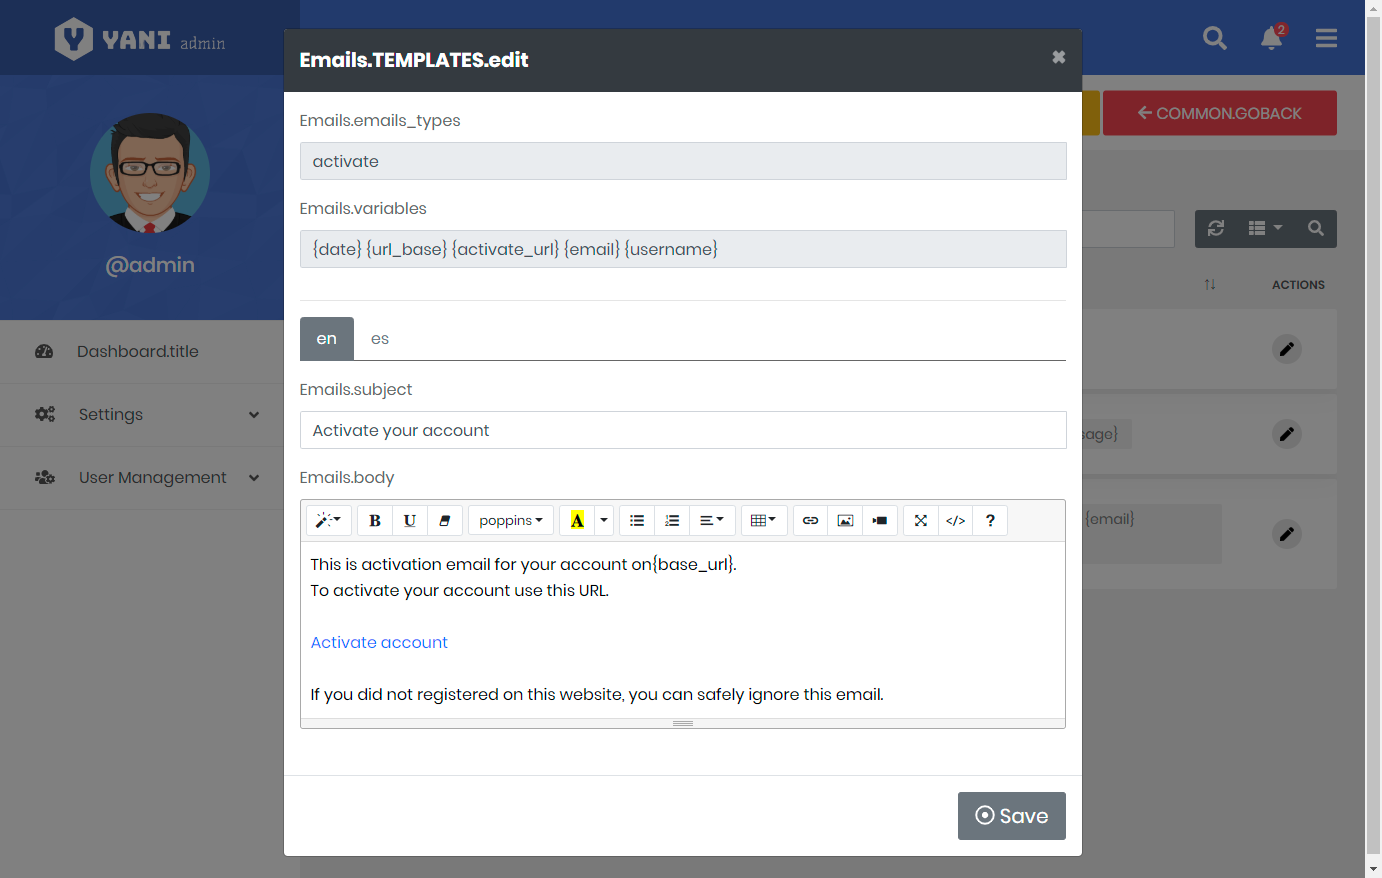Insert a video with the video icon
This screenshot has height=878, width=1382.
point(879,520)
